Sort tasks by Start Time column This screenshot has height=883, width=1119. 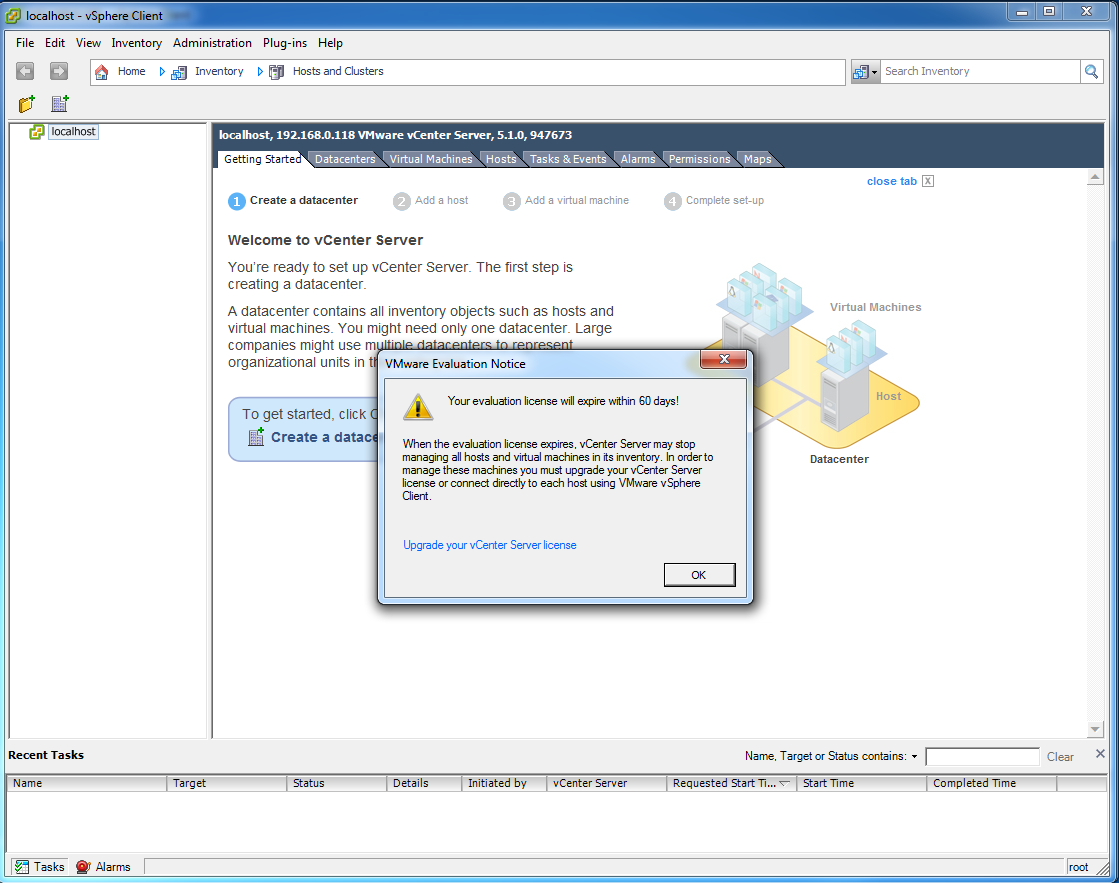(861, 783)
